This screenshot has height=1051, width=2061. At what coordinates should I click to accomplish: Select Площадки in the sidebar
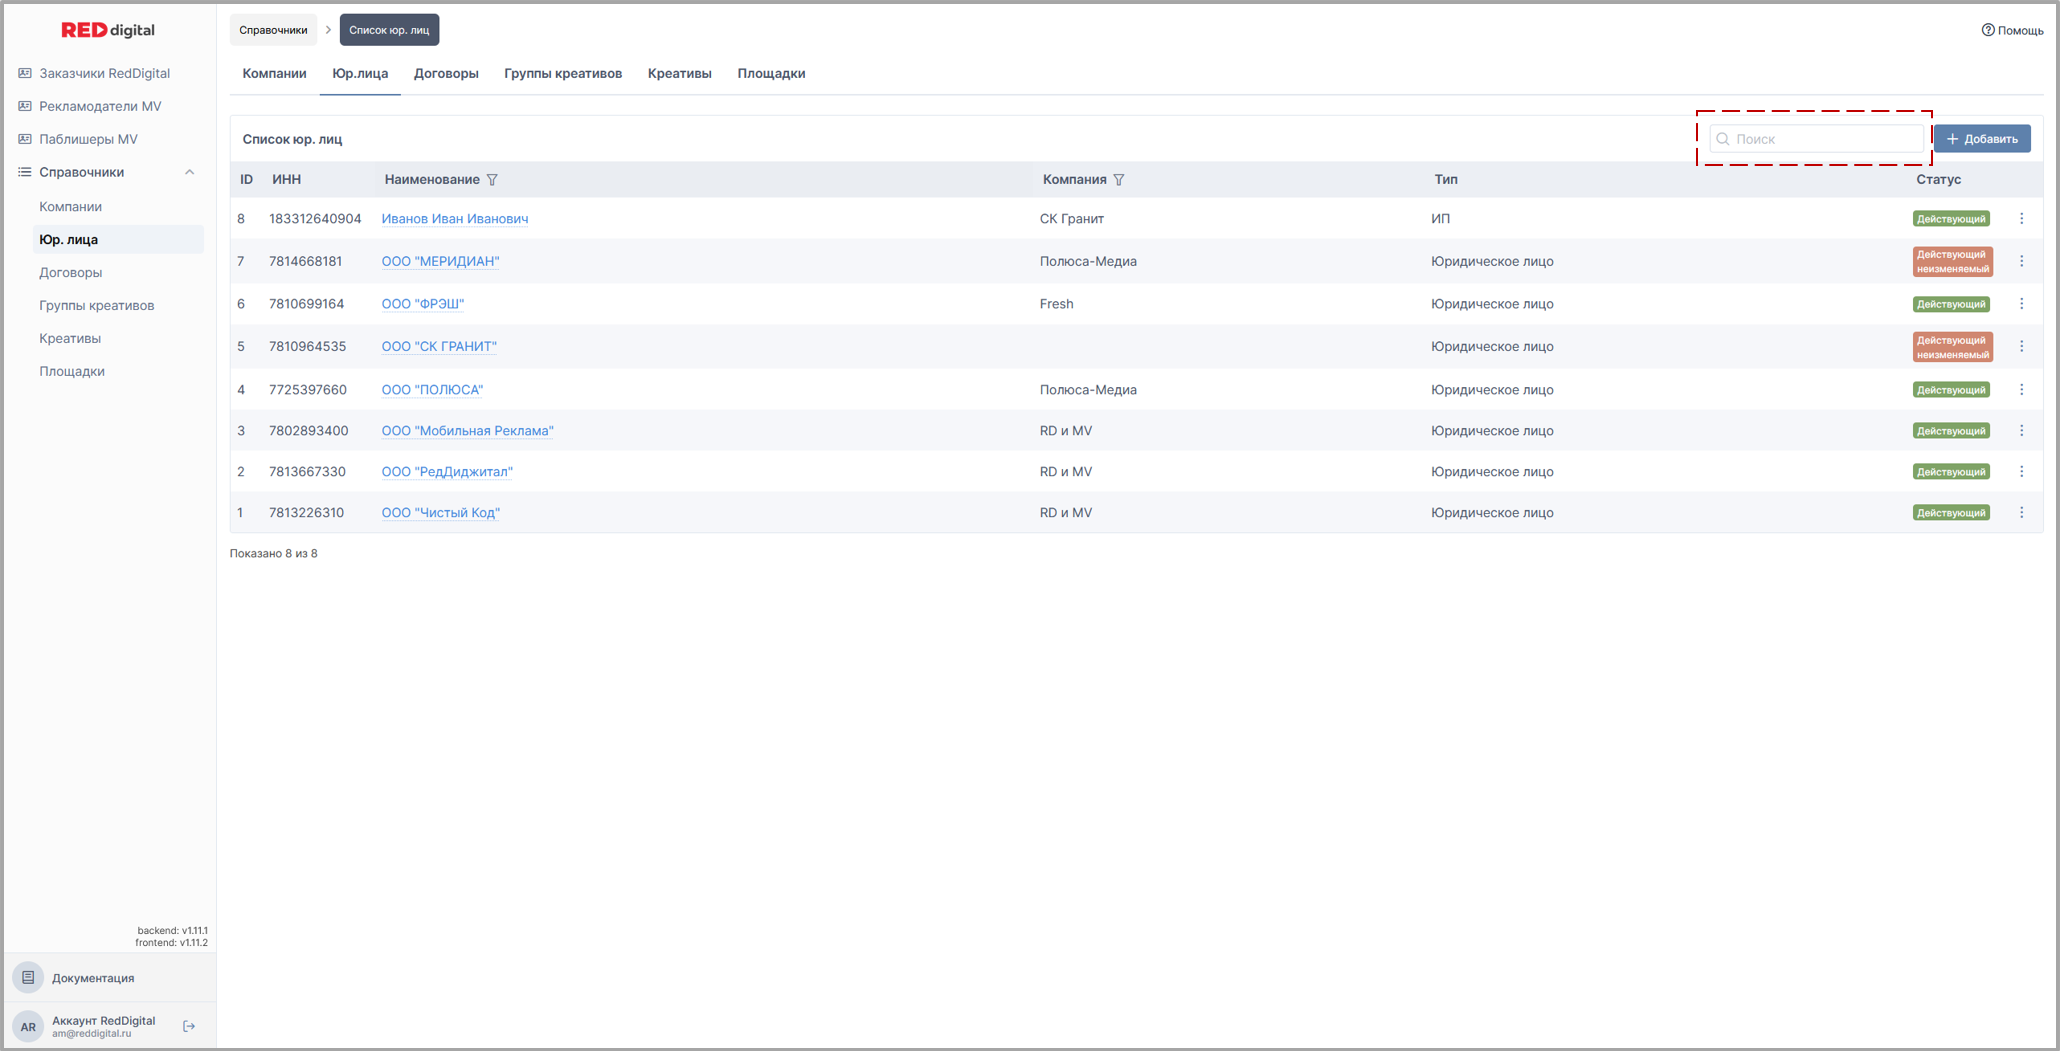click(x=72, y=371)
